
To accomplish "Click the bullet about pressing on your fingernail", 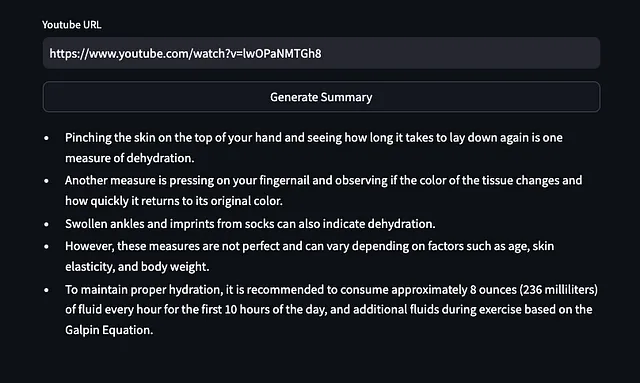I will pyautogui.click(x=323, y=191).
